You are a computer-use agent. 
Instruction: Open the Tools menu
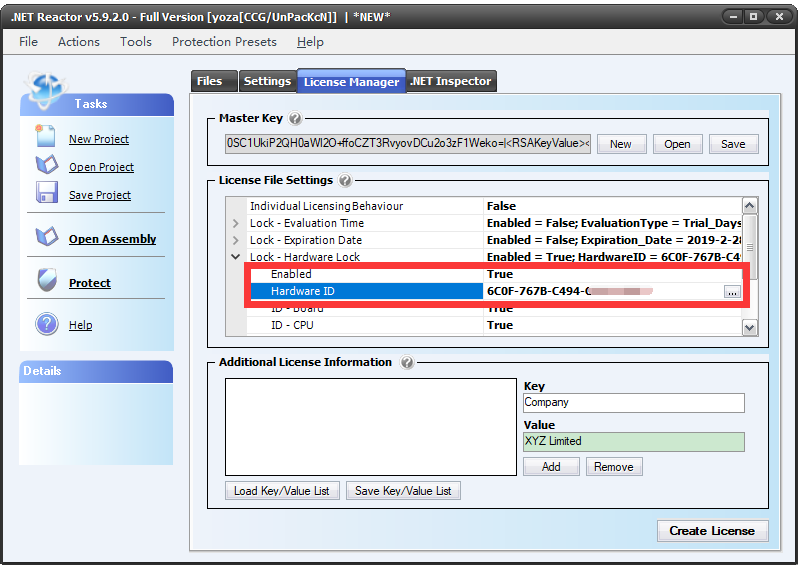pyautogui.click(x=136, y=42)
